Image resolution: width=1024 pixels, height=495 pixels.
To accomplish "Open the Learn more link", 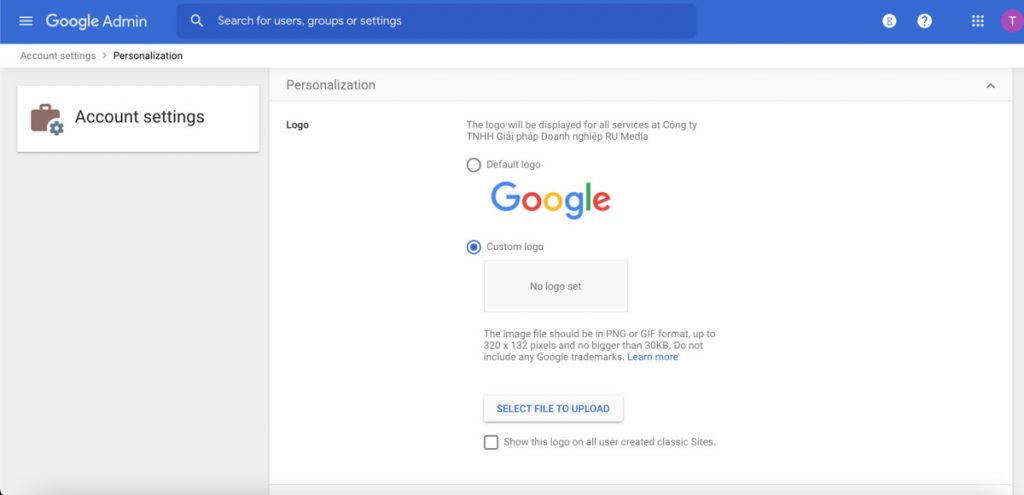I will point(652,357).
